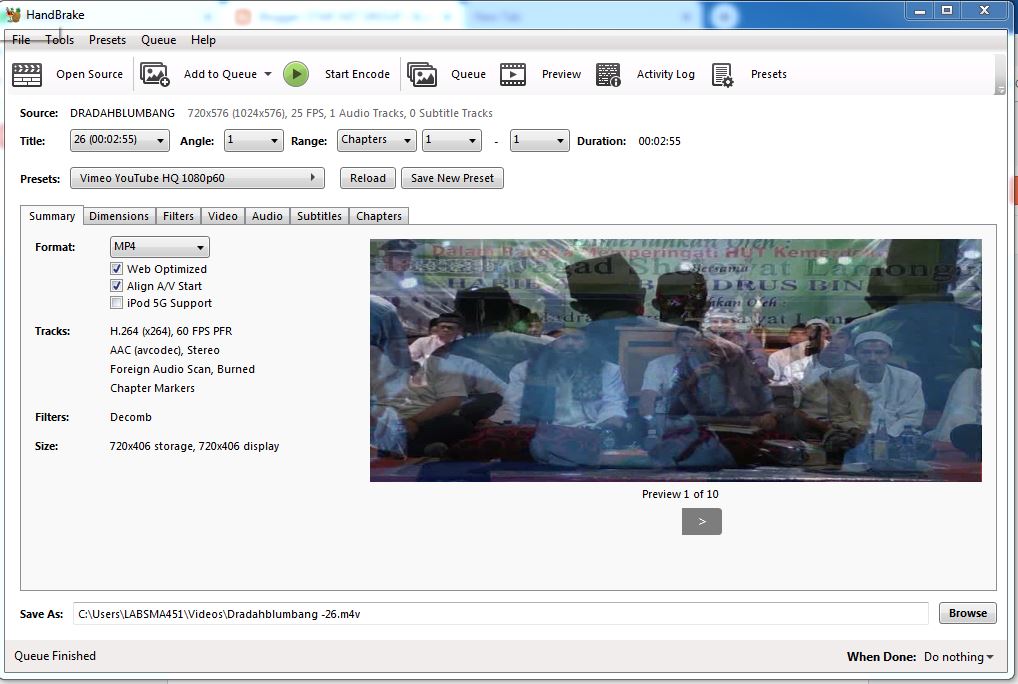Open the Title dropdown showing 26 (00:02:55)
This screenshot has width=1018, height=684.
point(119,140)
